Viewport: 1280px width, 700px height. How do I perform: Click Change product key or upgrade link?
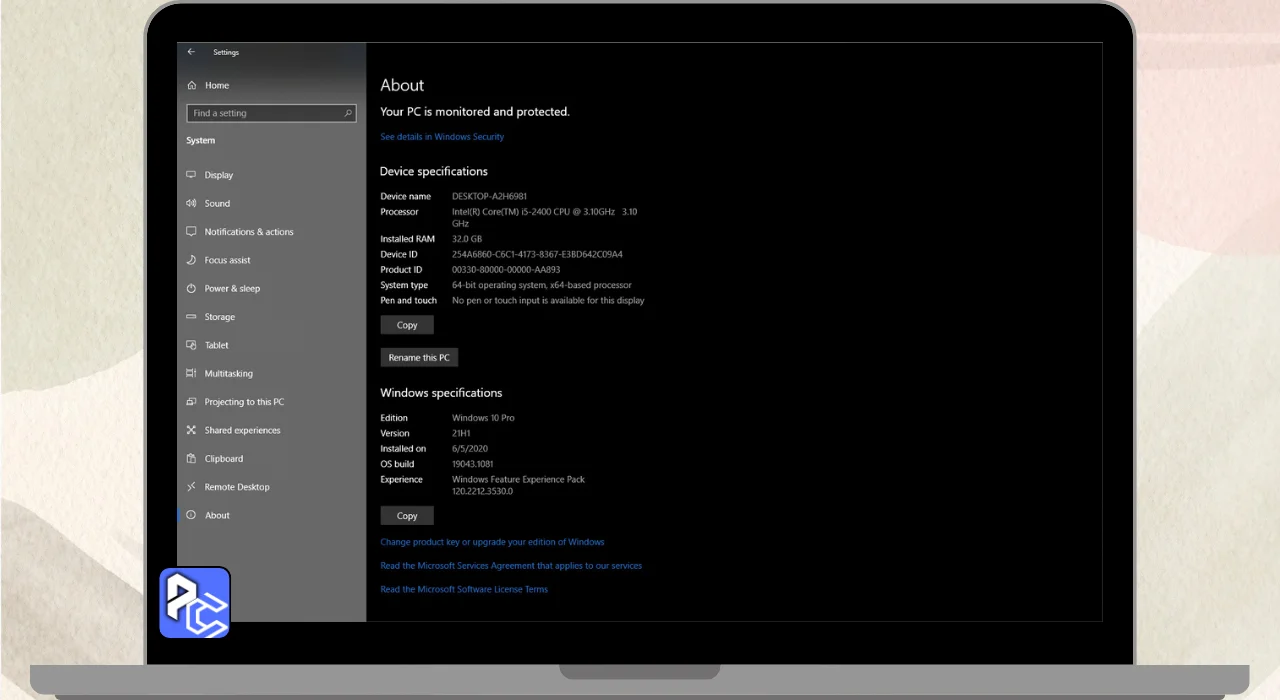492,542
